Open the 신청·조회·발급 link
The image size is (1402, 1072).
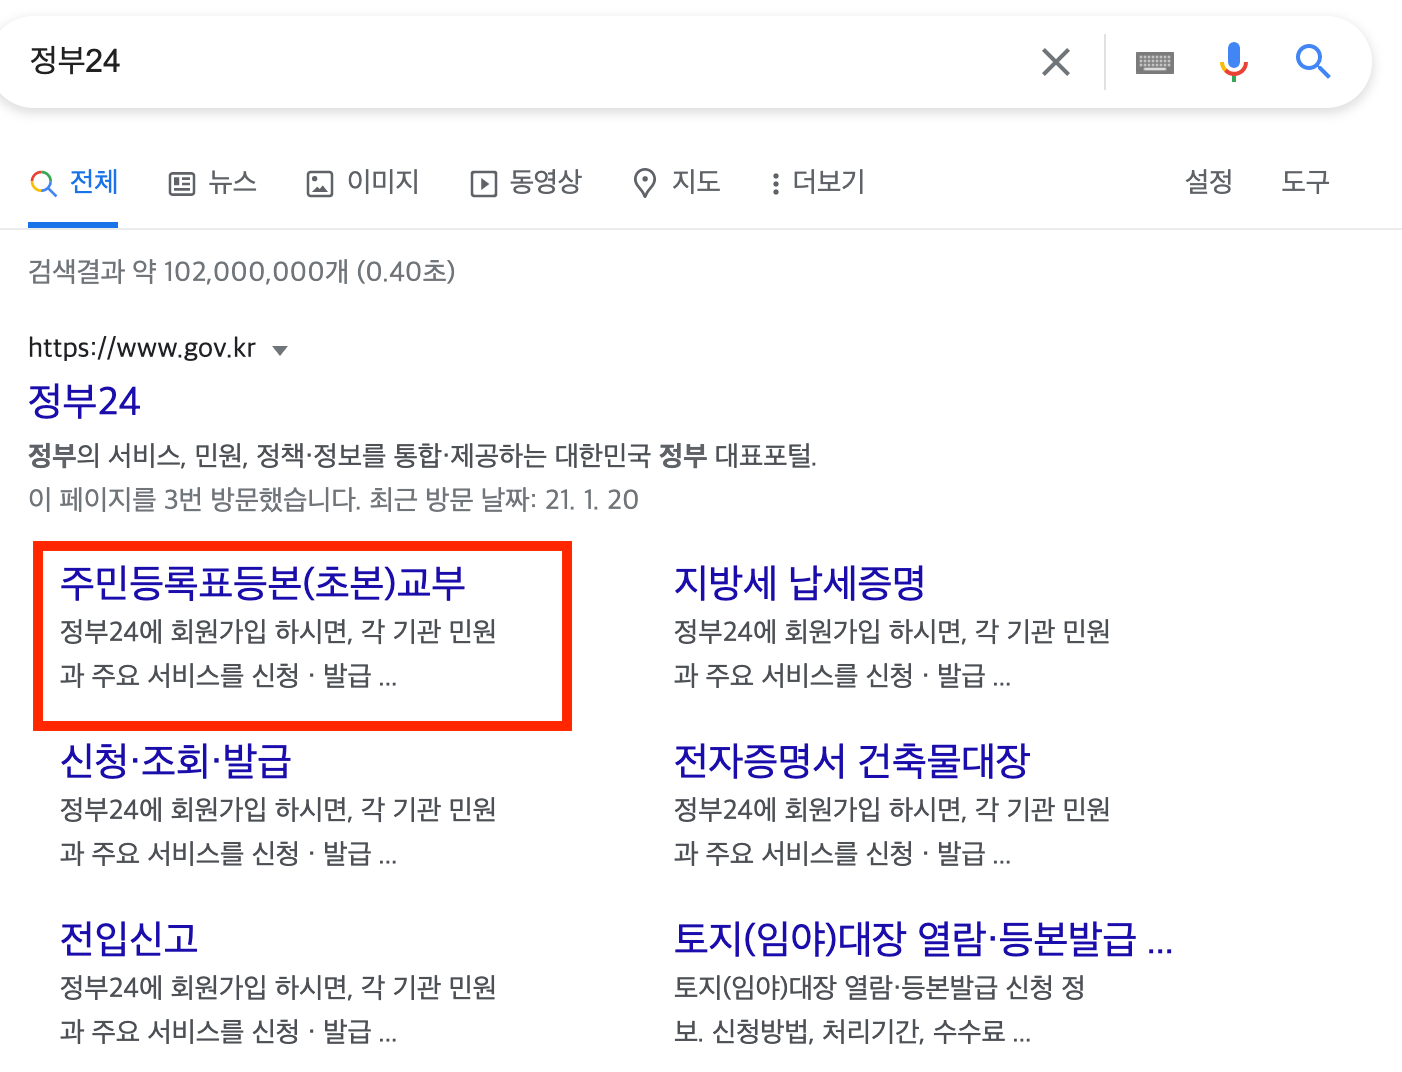pyautogui.click(x=176, y=761)
